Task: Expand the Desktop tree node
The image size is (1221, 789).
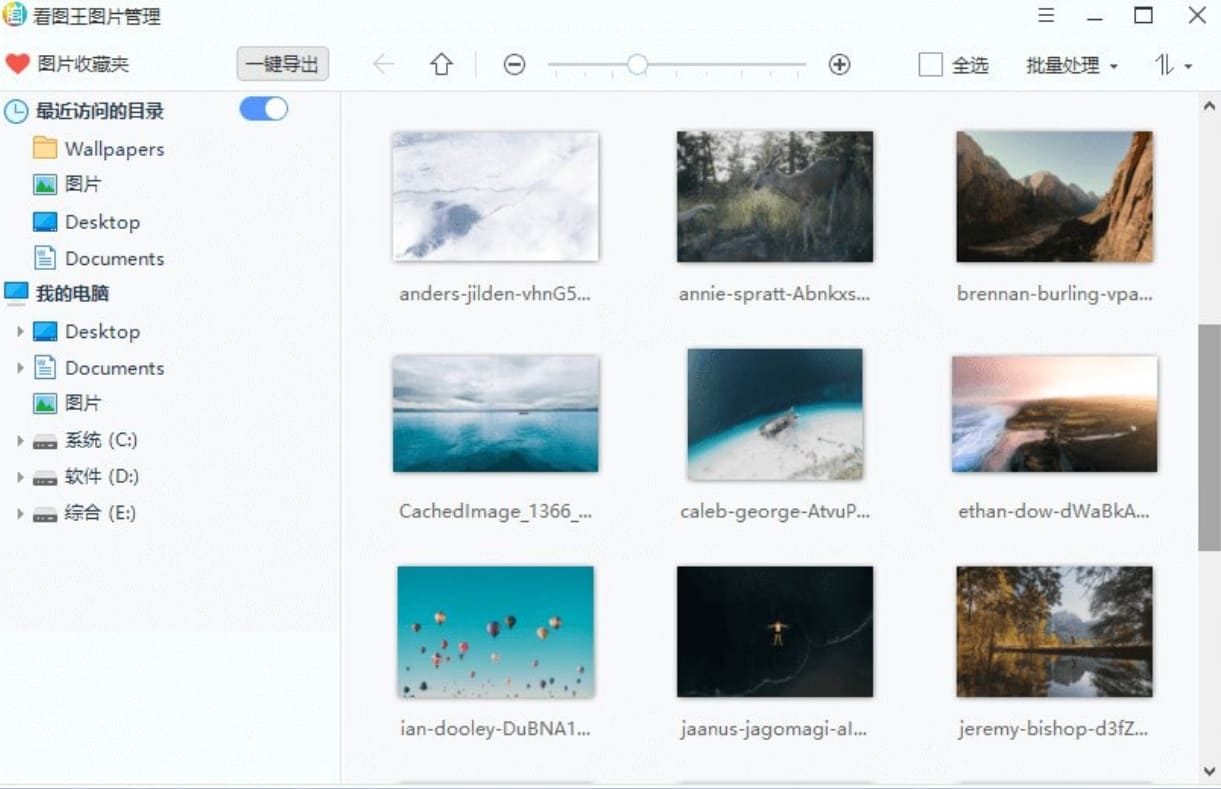Action: tap(20, 331)
